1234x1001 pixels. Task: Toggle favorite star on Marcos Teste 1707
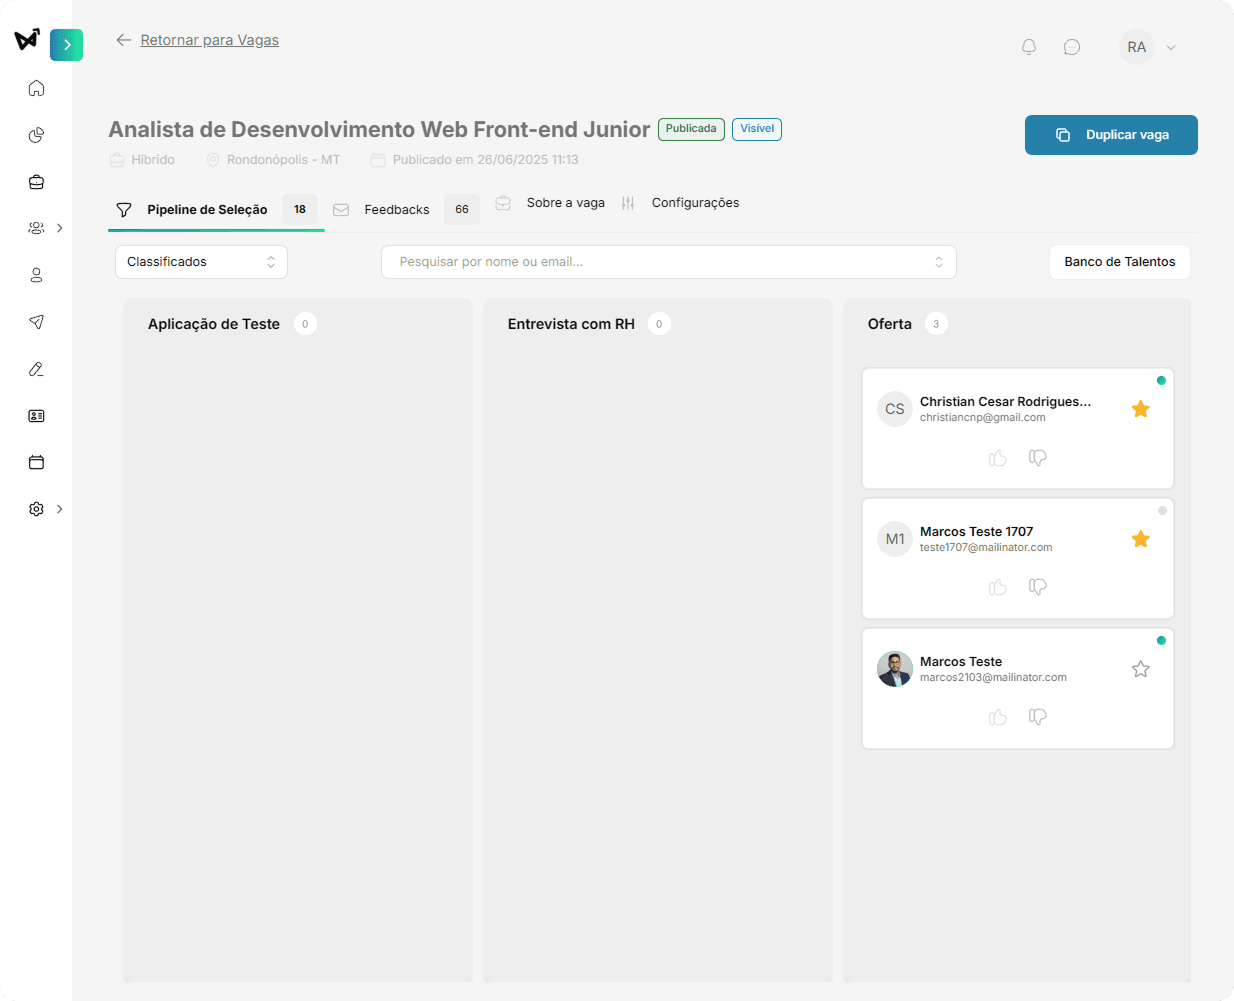[1140, 539]
